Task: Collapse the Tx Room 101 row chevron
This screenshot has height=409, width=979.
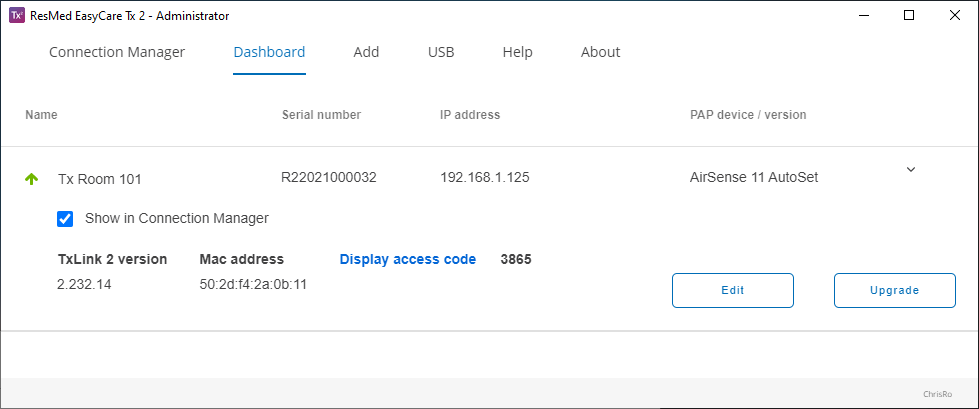Action: pyautogui.click(x=911, y=169)
